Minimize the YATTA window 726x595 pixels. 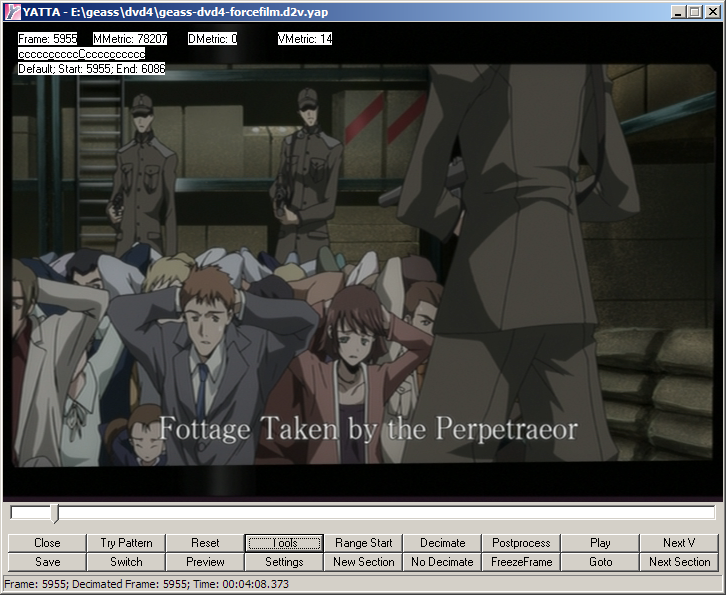pos(678,12)
